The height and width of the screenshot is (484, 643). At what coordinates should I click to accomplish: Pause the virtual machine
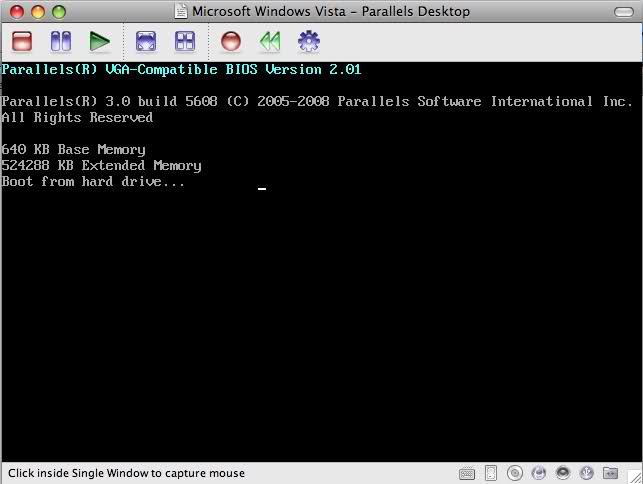pos(61,41)
